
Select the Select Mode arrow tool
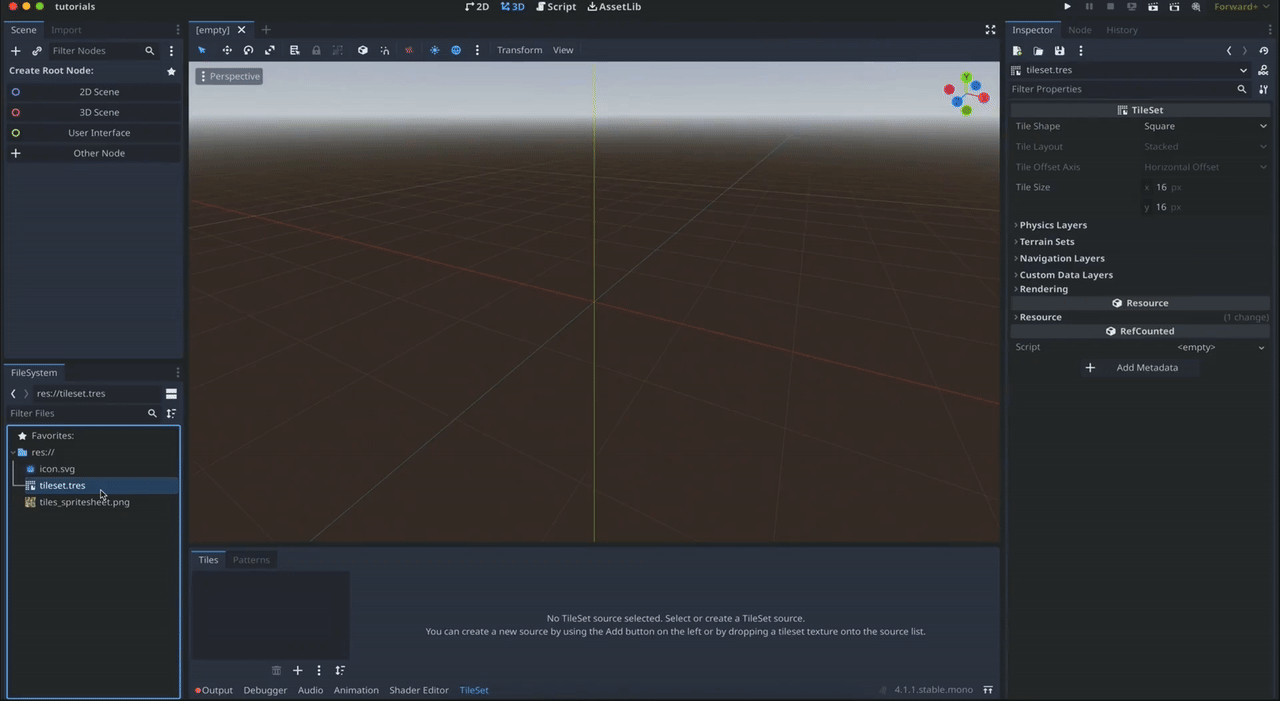pos(202,50)
